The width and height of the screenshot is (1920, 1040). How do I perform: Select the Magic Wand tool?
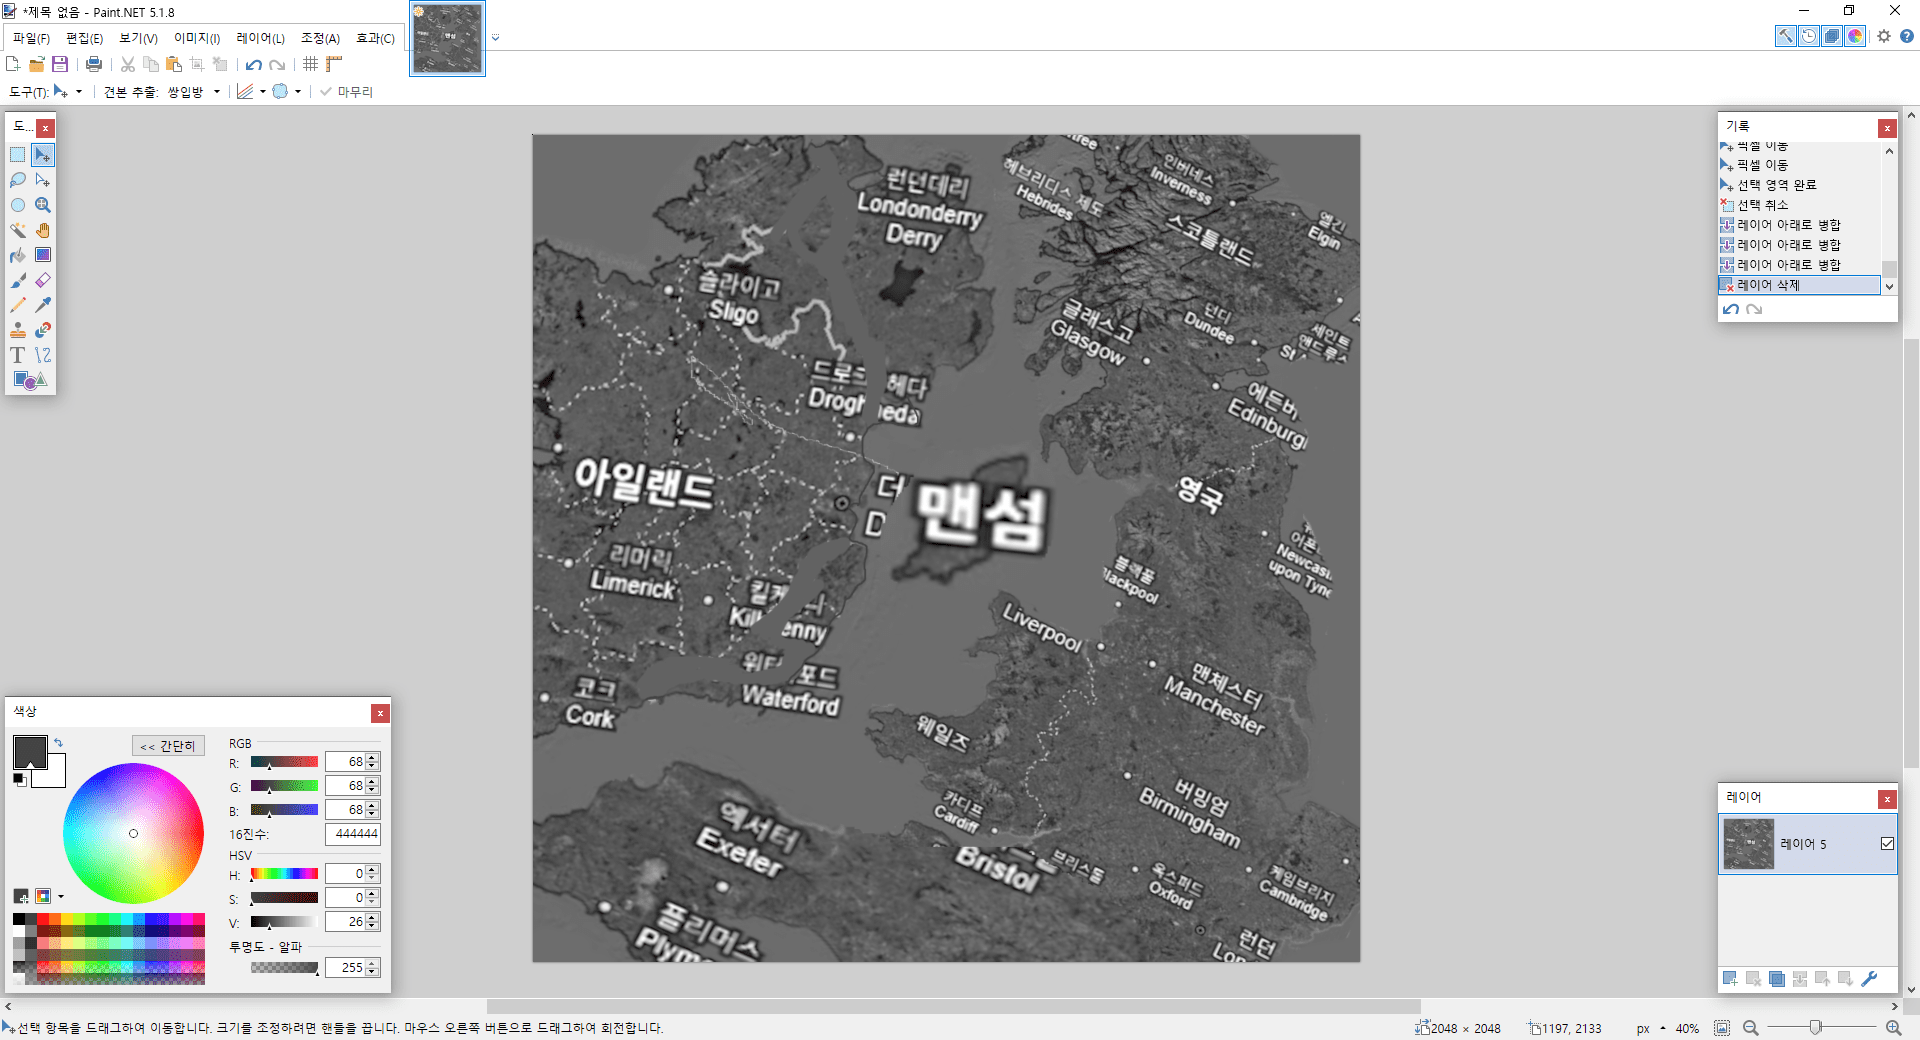pyautogui.click(x=18, y=230)
